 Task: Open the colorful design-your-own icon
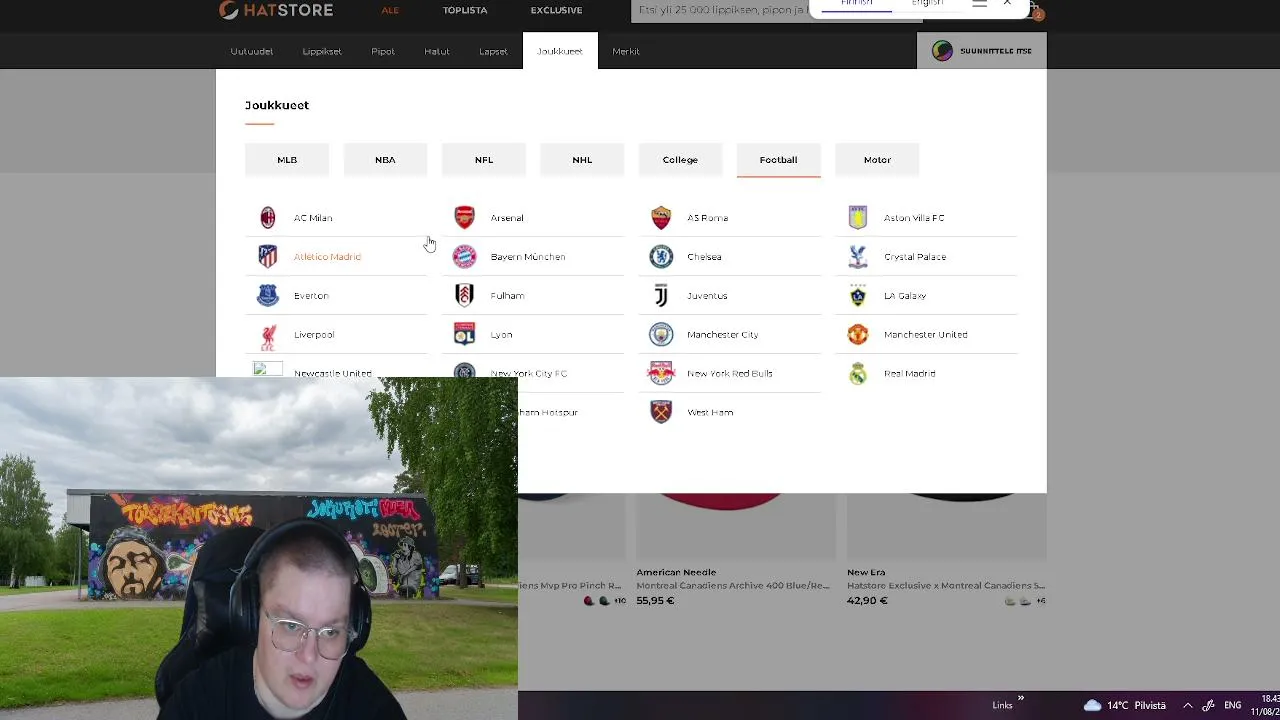click(x=942, y=51)
